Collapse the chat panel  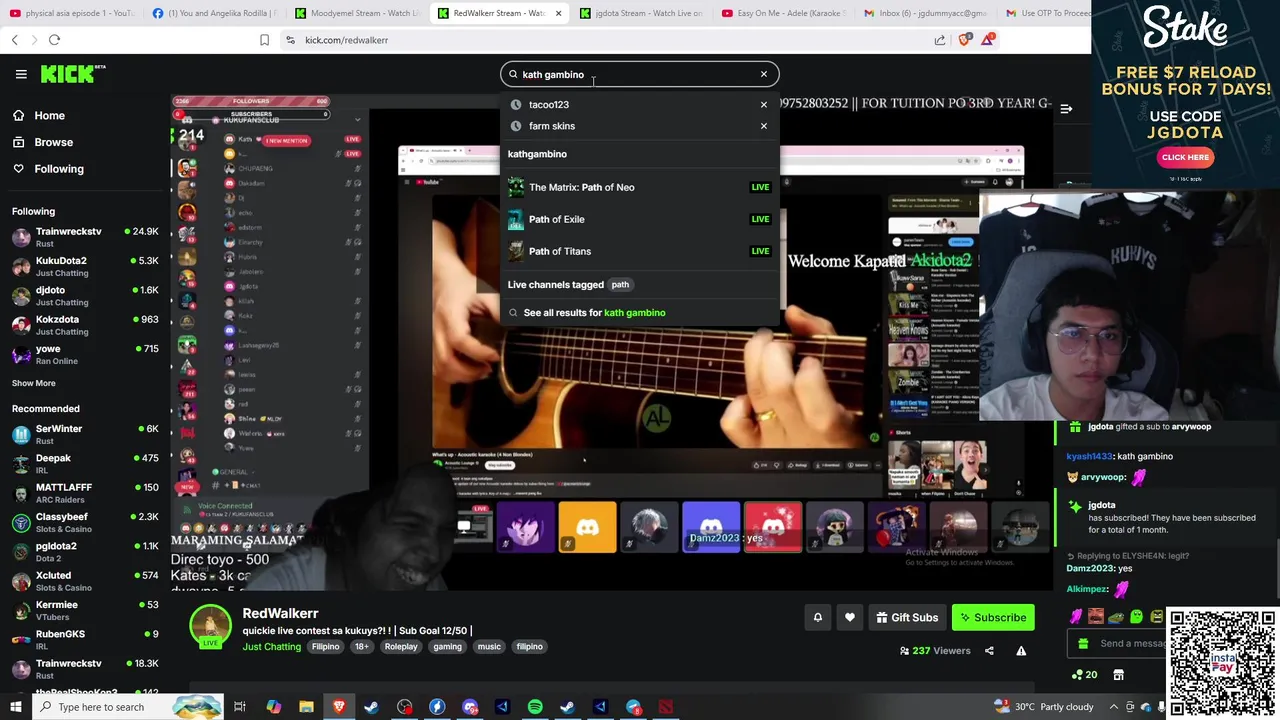[x=1066, y=109]
